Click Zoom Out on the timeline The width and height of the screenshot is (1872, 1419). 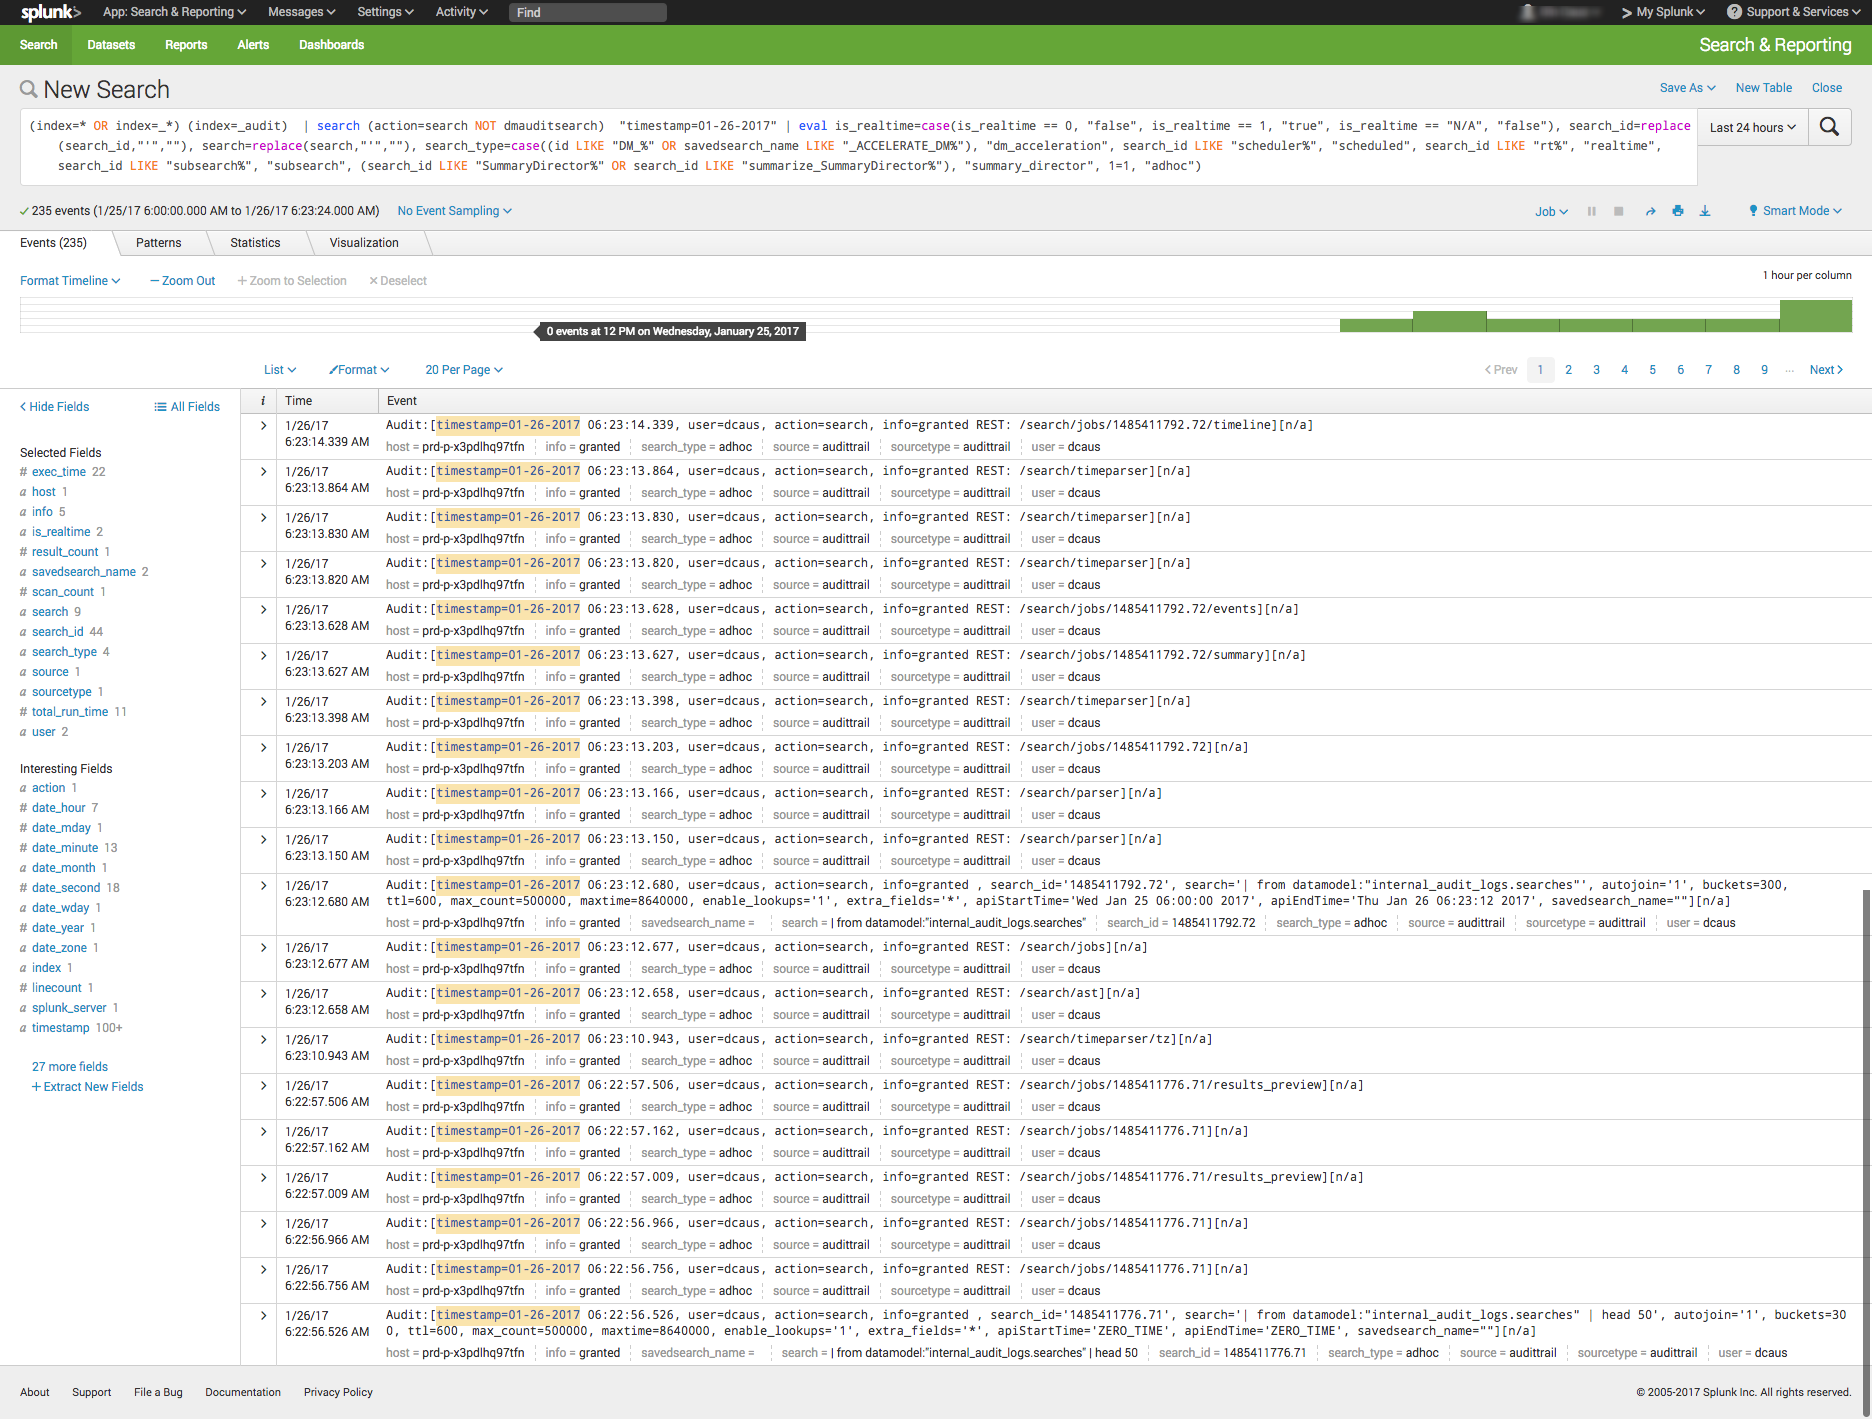(181, 280)
